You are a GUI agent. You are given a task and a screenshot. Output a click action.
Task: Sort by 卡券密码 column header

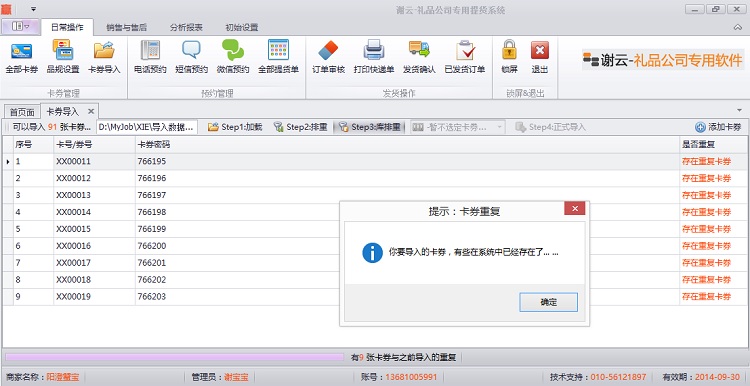pos(407,144)
